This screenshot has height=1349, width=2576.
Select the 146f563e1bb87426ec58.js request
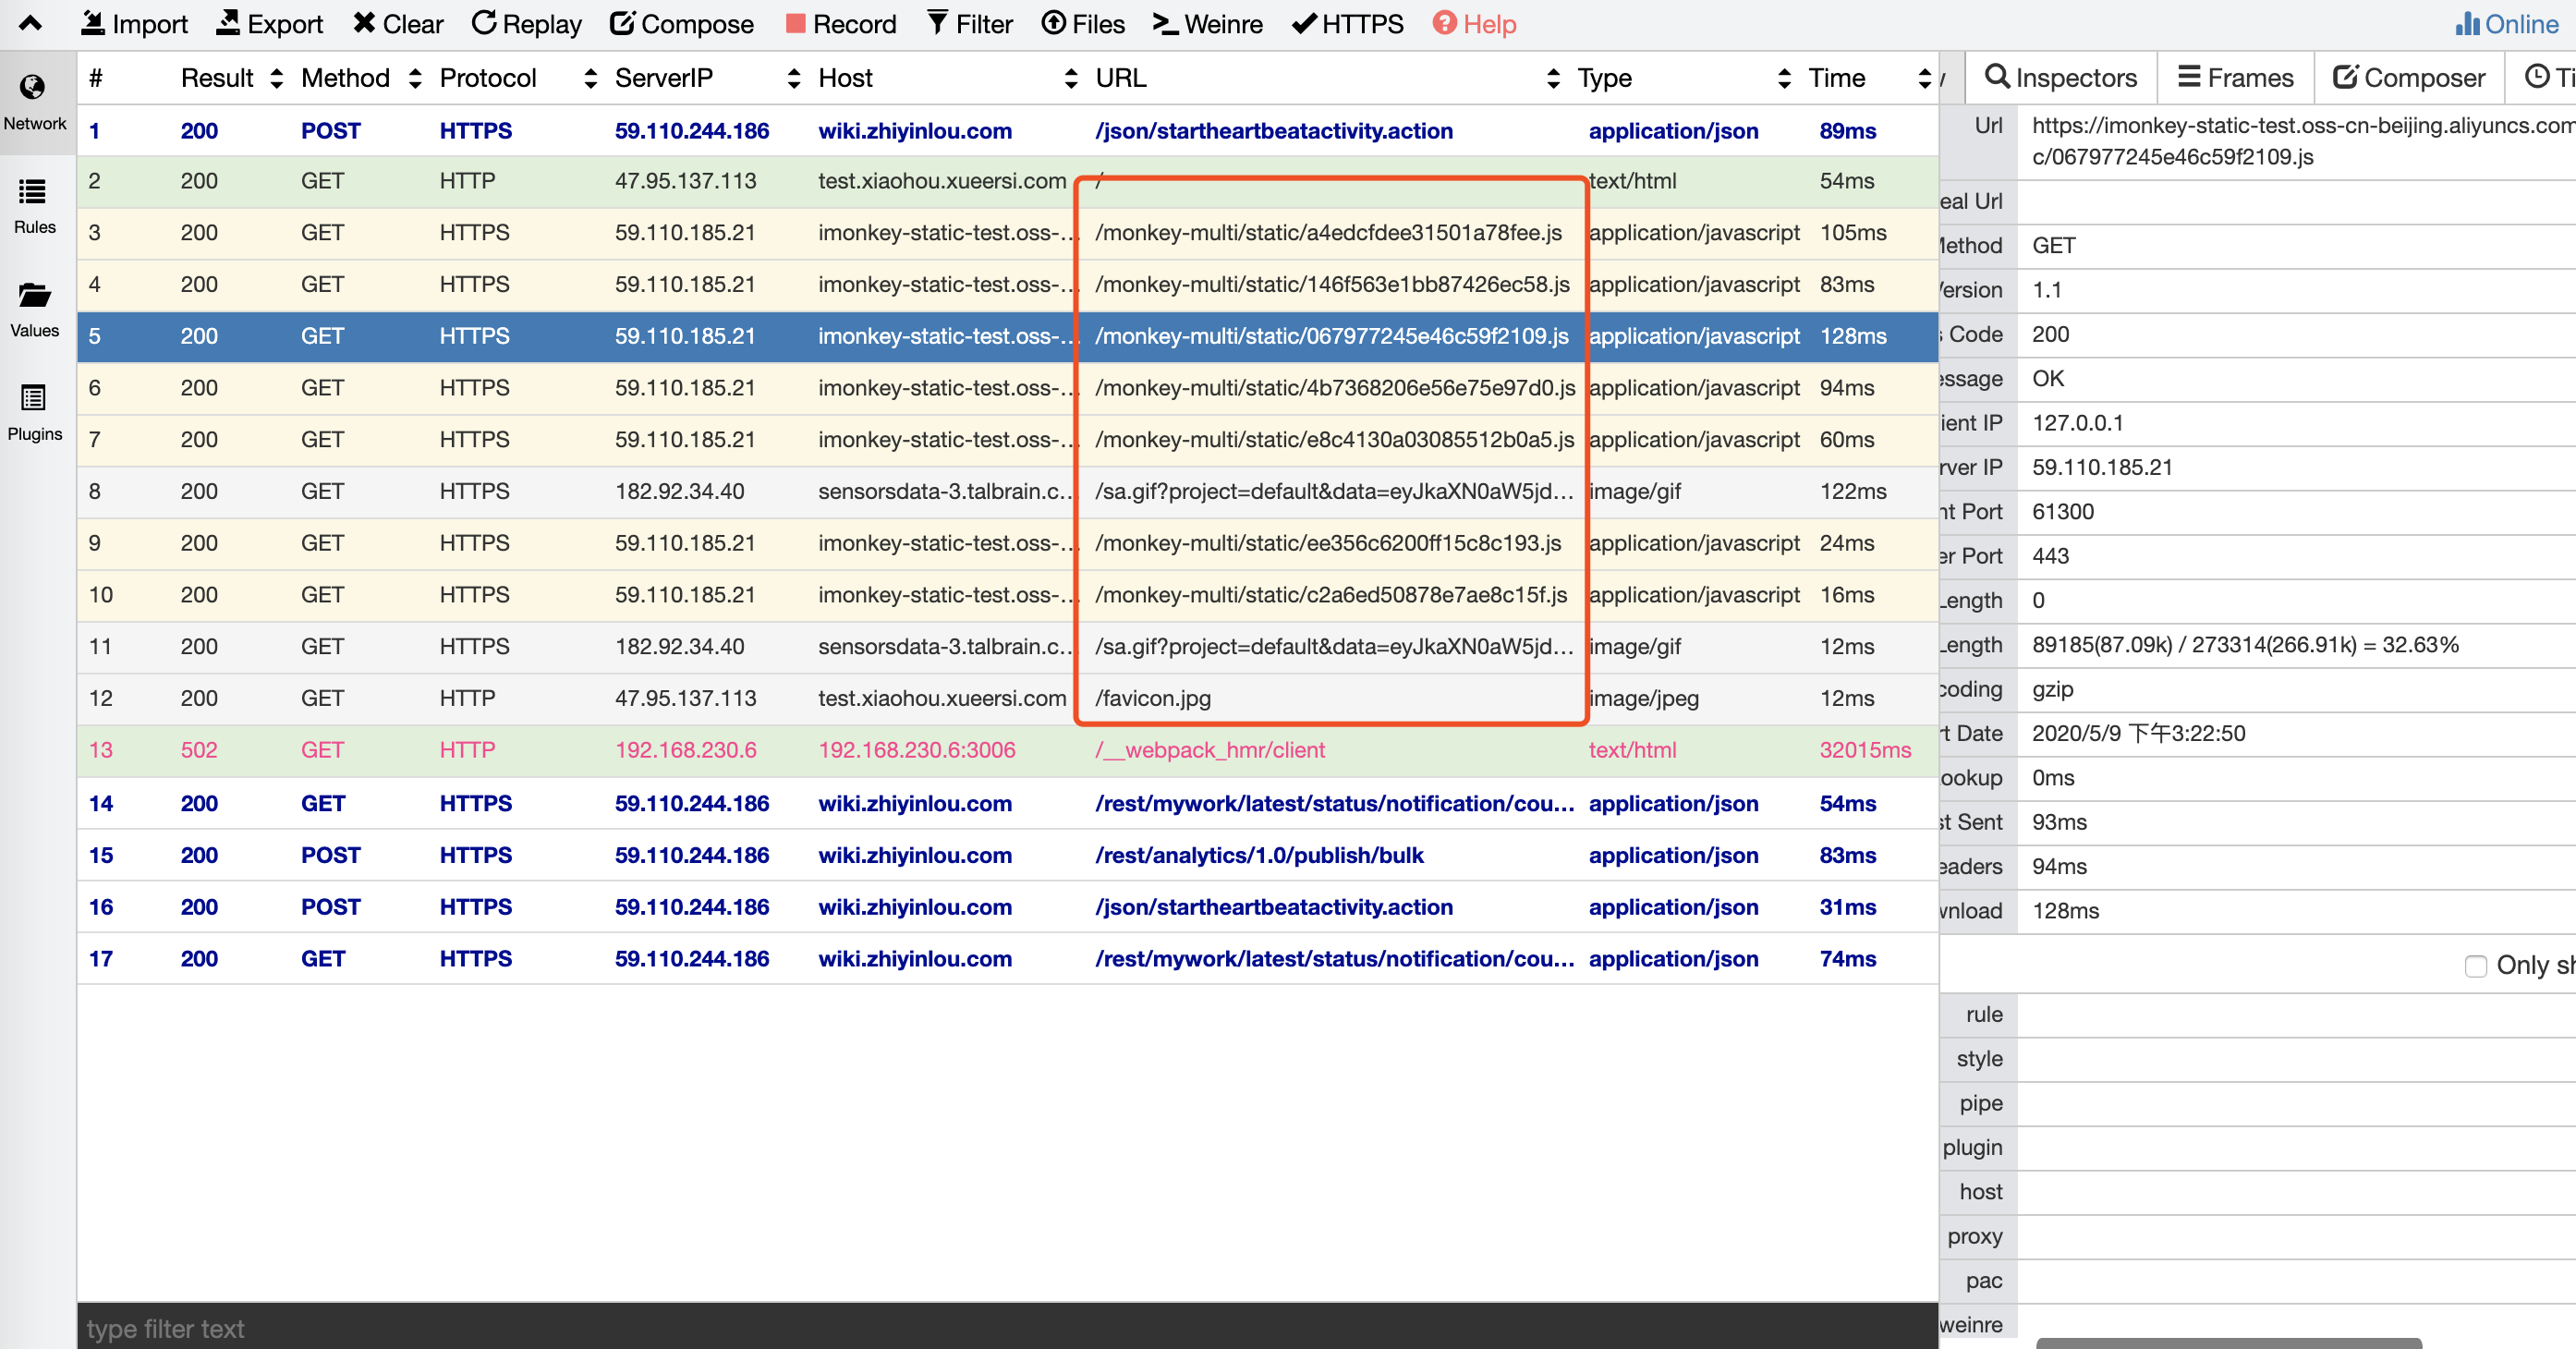pyautogui.click(x=1007, y=285)
